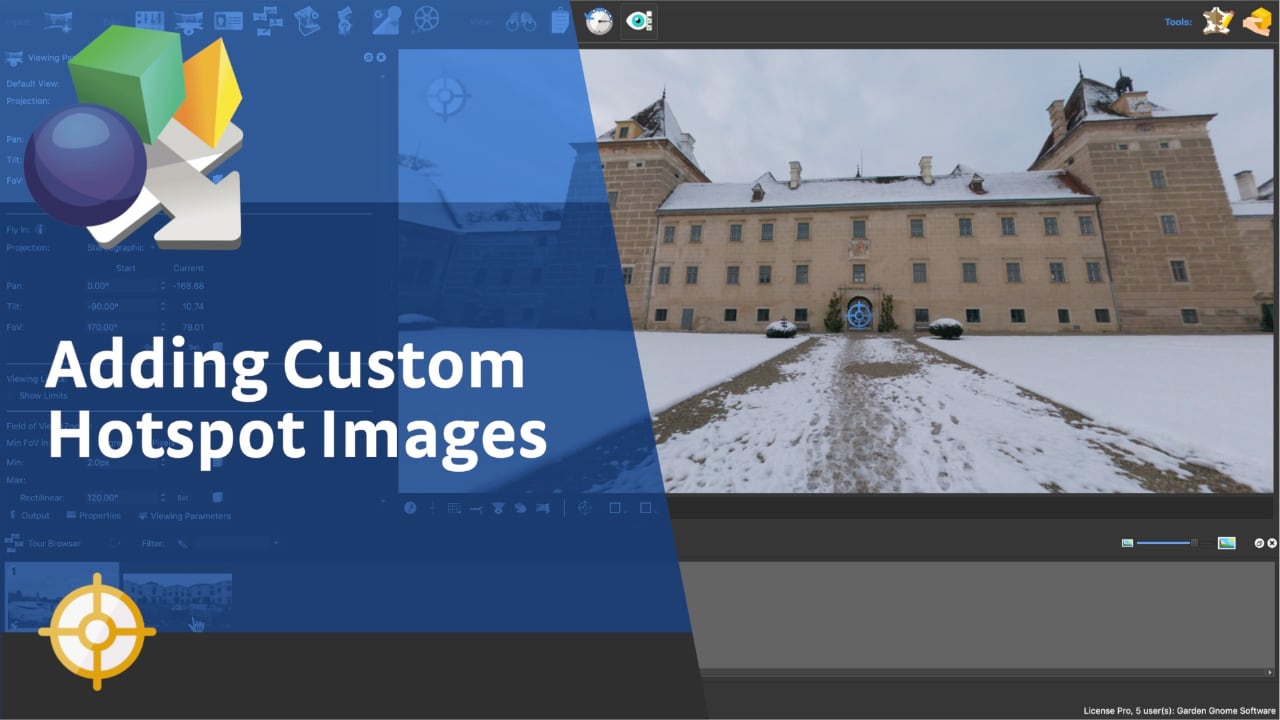Click the large thumbnail size icon
Viewport: 1280px width, 720px height.
click(1227, 543)
